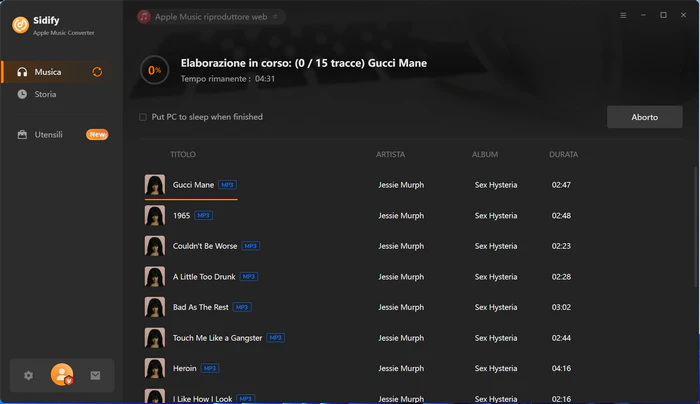Enable Put PC to sleep when finished
This screenshot has width=700, height=404.
tap(143, 117)
